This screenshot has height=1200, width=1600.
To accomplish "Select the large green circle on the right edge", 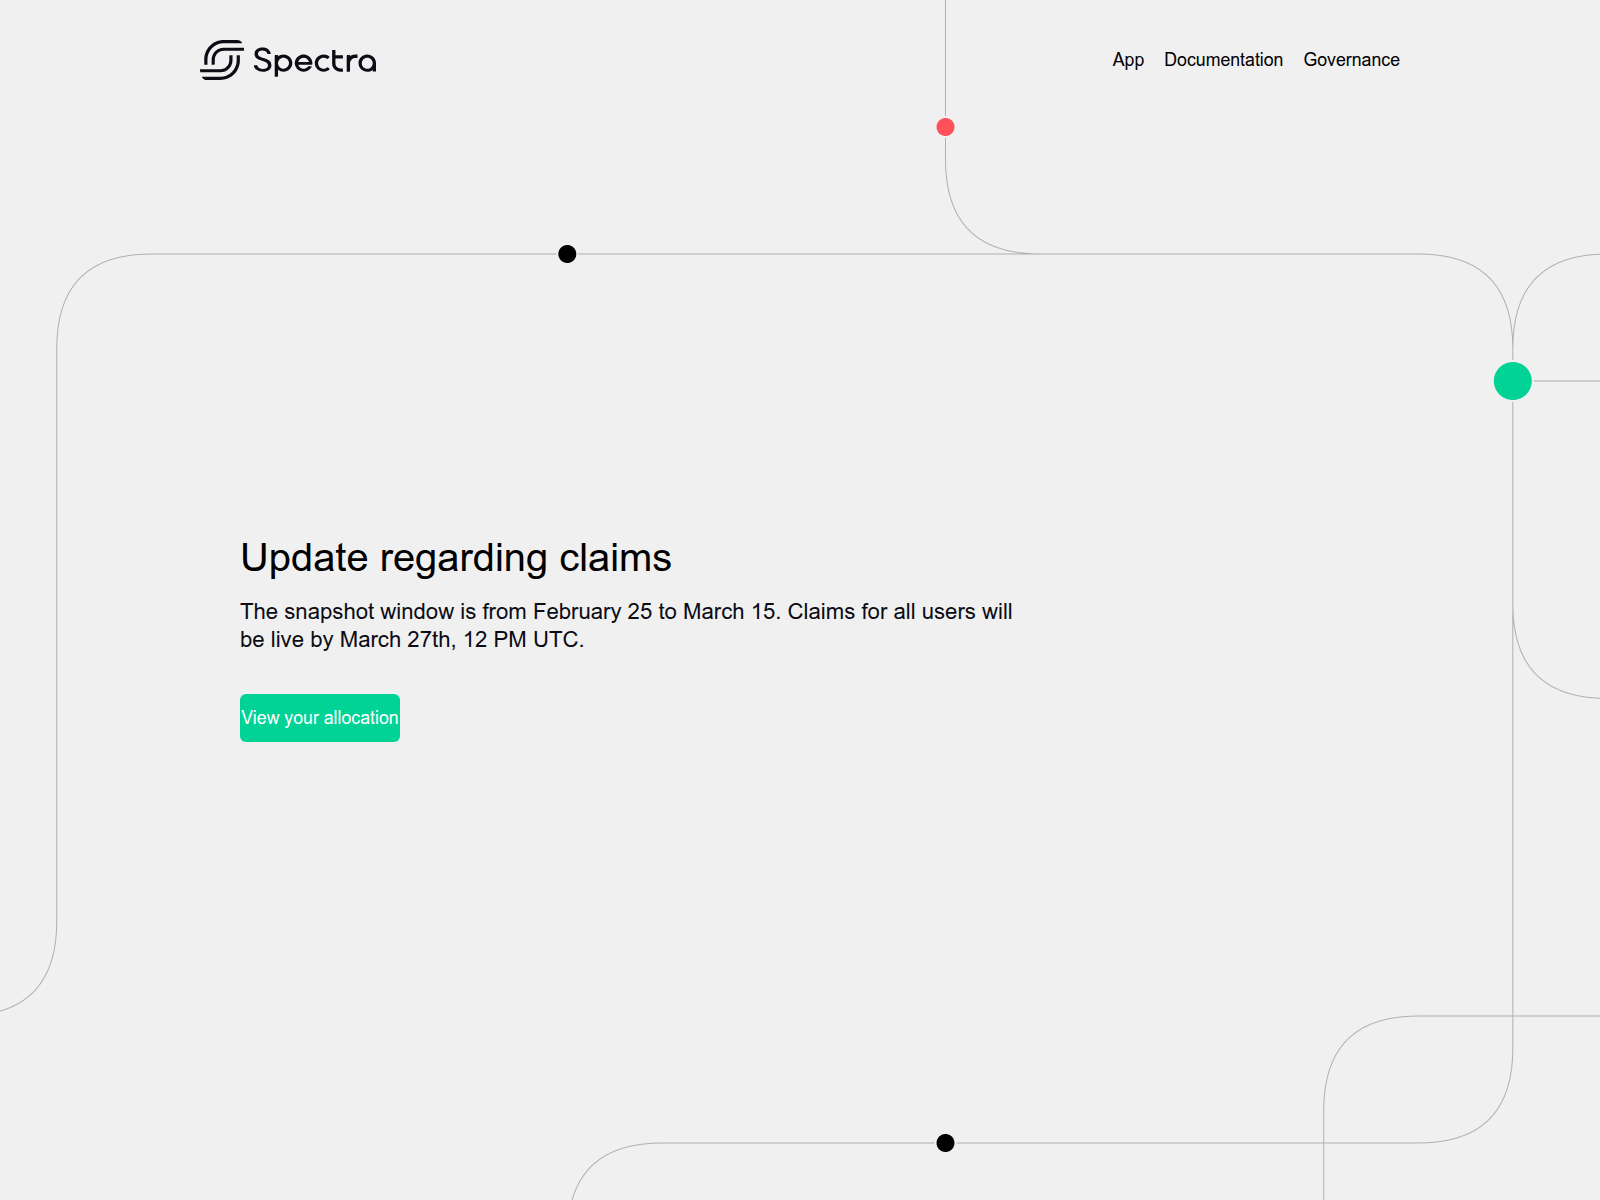I will point(1512,380).
